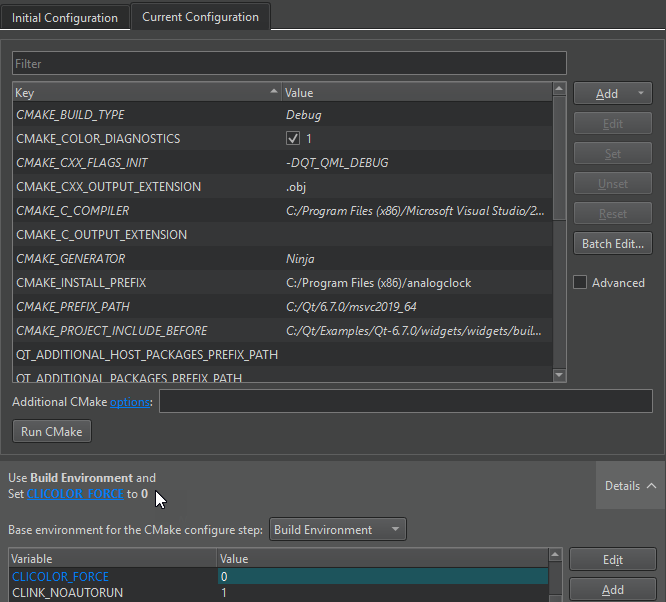Switch to the Initial Configuration tab
This screenshot has width=666, height=602.
[65, 17]
